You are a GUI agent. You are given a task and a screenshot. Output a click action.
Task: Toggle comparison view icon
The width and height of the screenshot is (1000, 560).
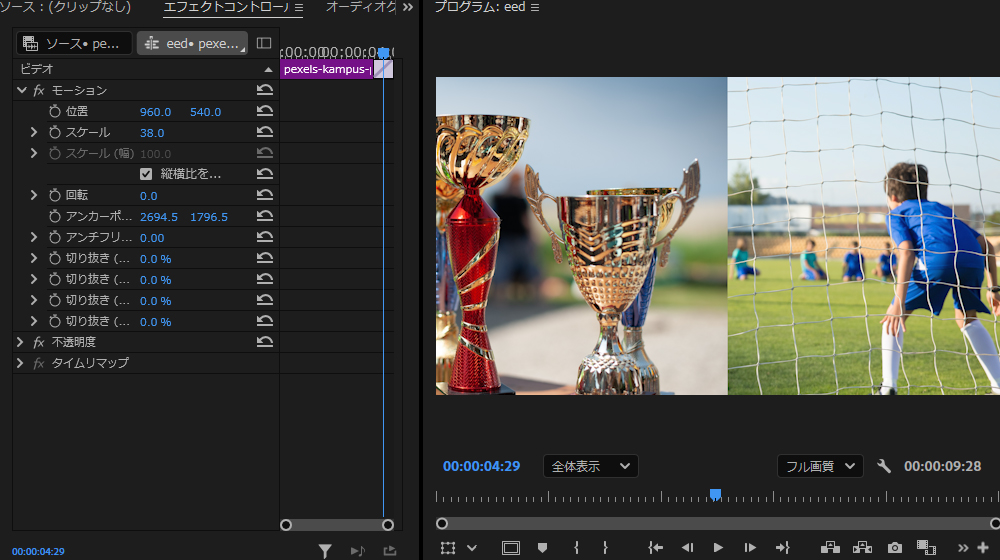[926, 548]
